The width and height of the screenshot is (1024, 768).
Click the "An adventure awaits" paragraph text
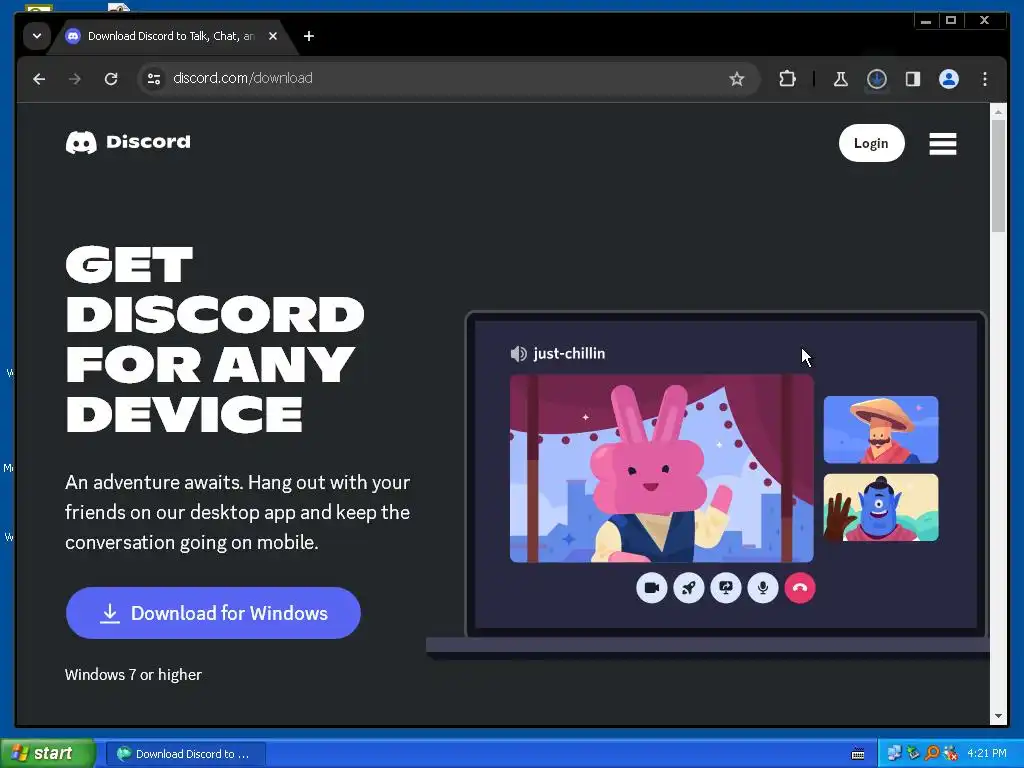coord(238,513)
